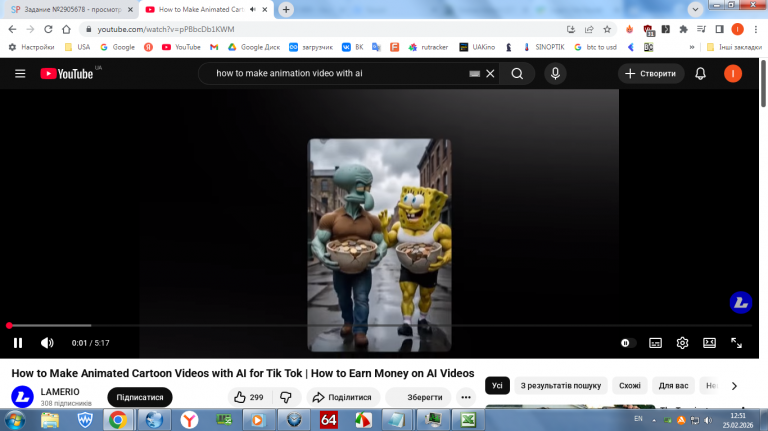Open the Windows Start menu
This screenshot has height=431, width=768.
point(15,420)
